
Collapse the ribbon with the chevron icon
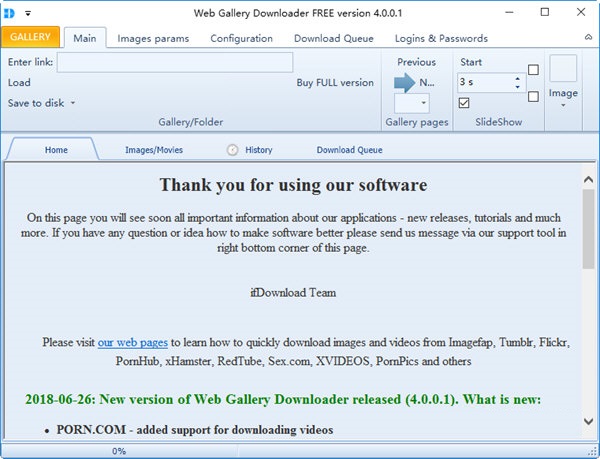[x=589, y=37]
